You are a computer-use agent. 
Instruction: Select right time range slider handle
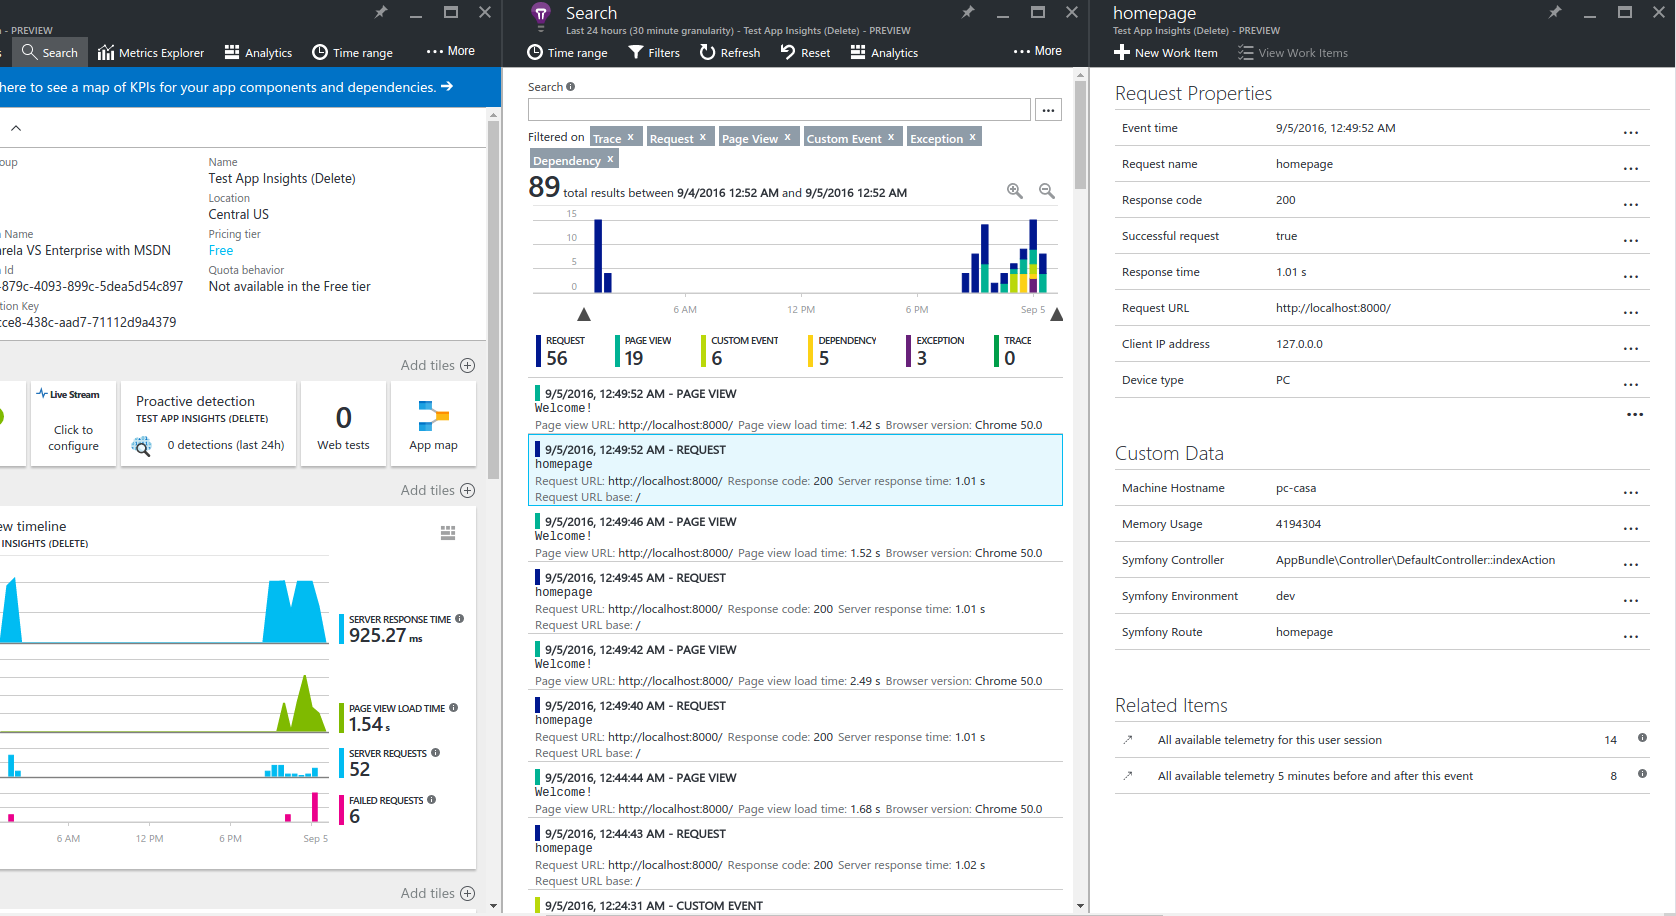(1057, 314)
